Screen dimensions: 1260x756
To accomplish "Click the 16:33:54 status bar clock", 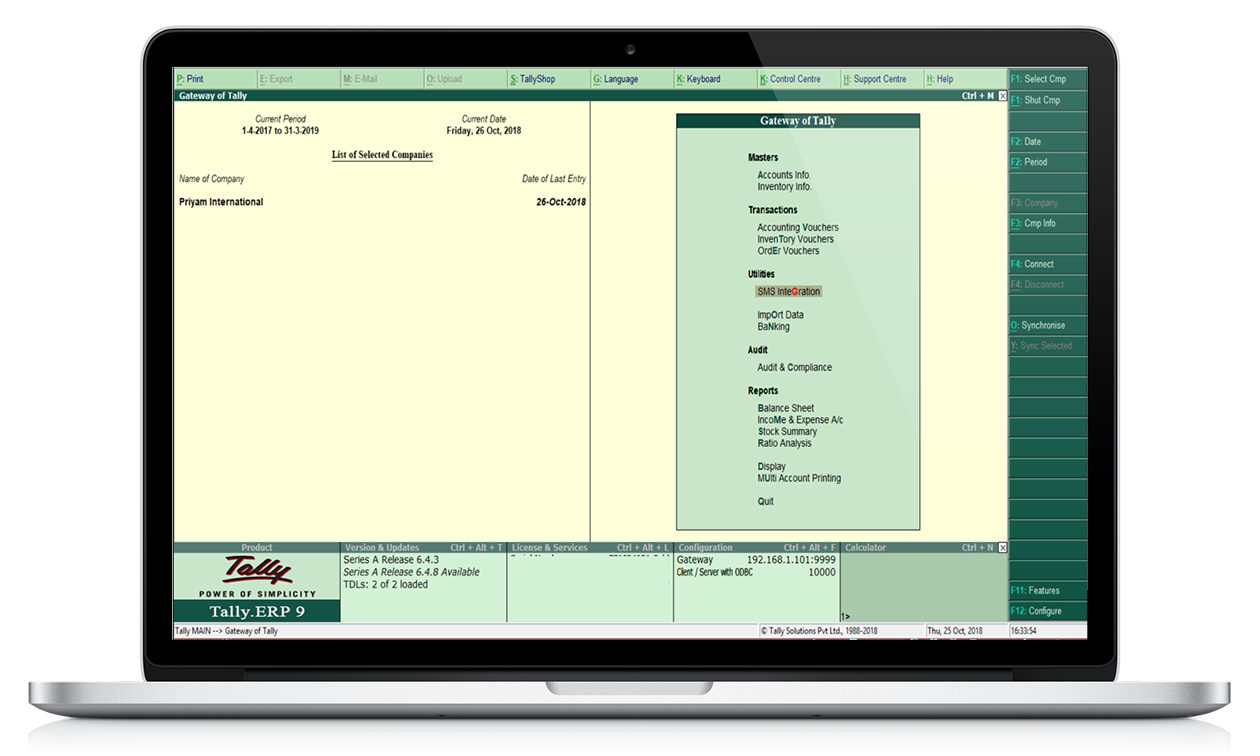I will 1024,631.
